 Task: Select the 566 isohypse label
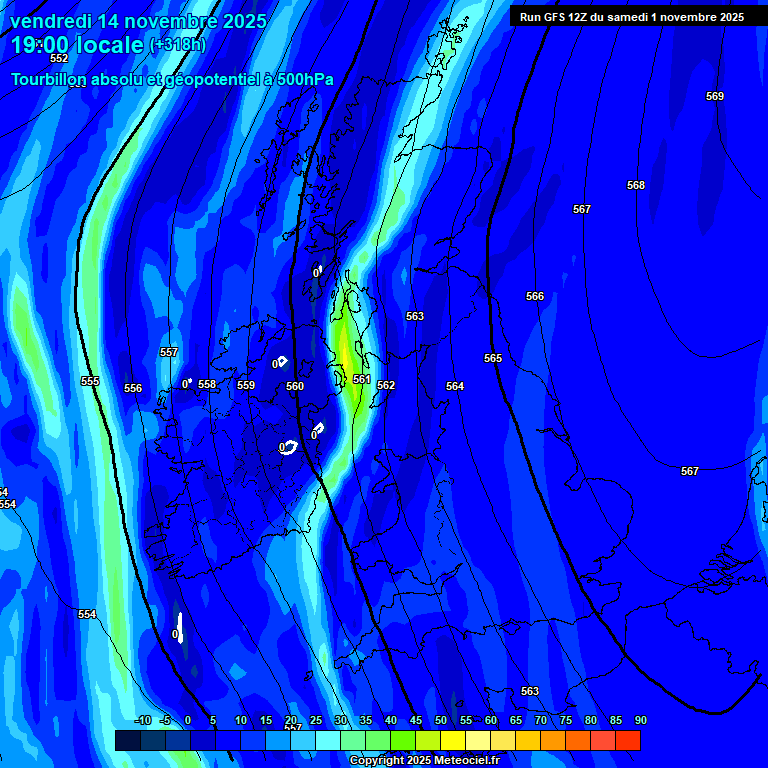[535, 297]
